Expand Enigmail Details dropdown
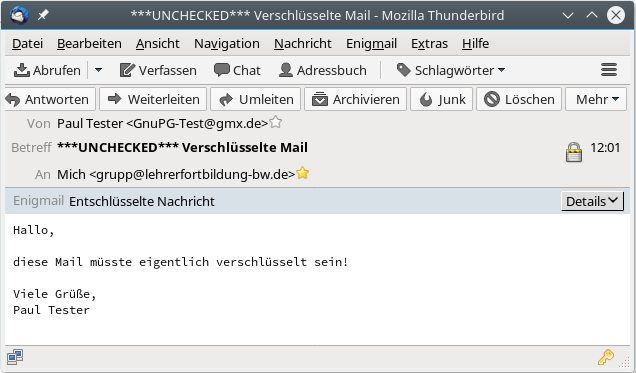Viewport: 636px width, 373px height. (592, 201)
